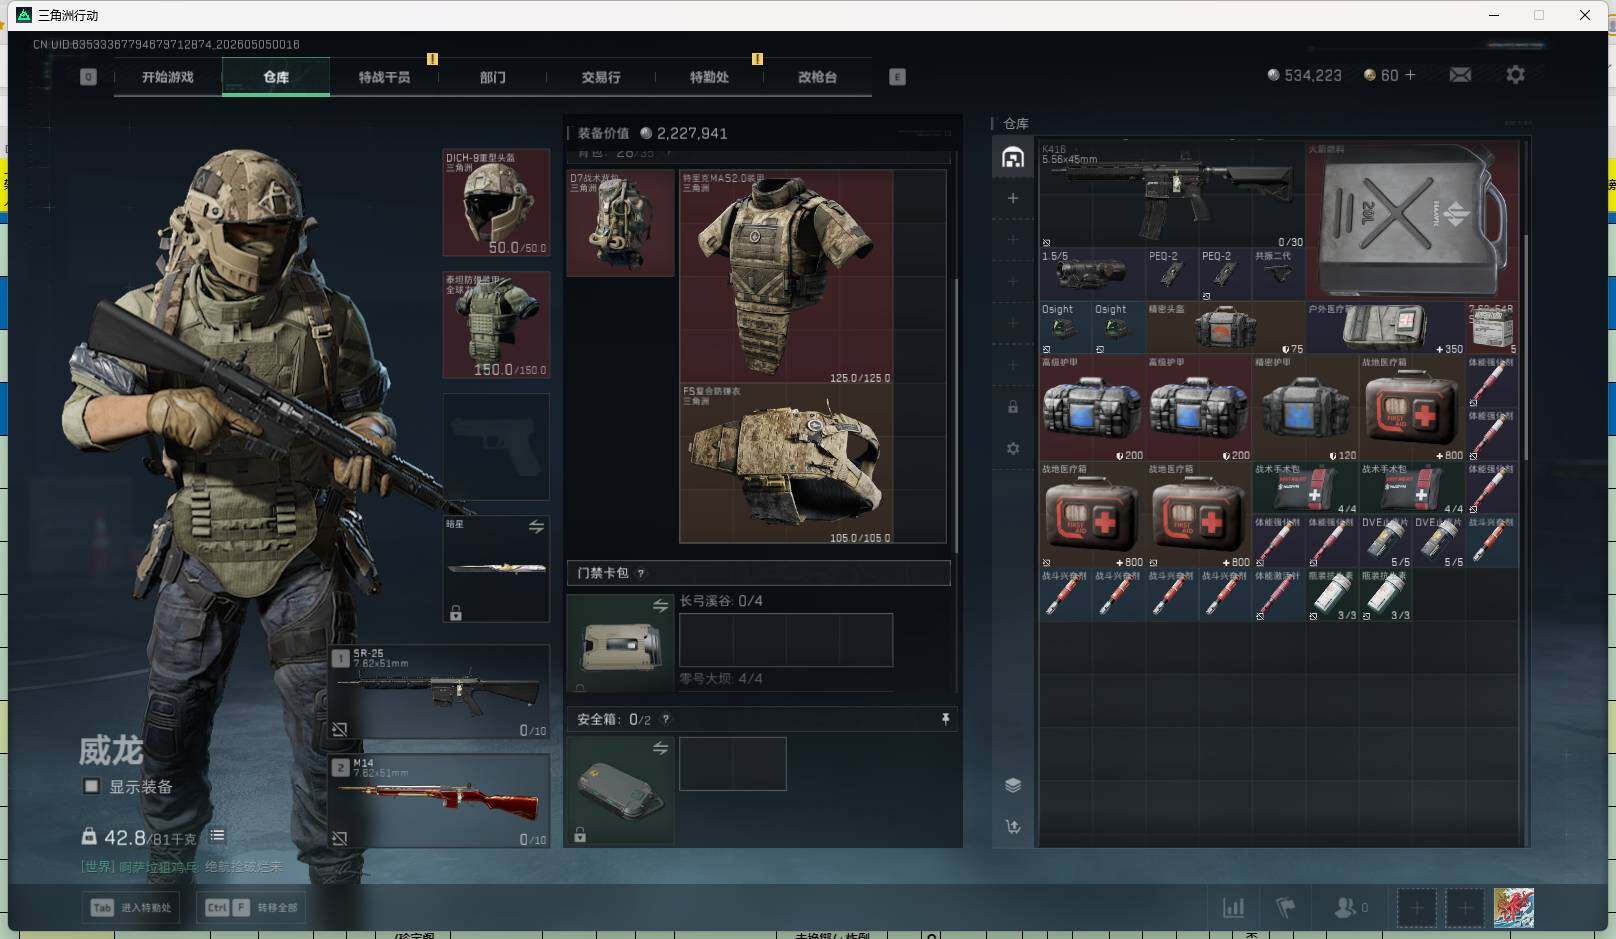This screenshot has width=1616, height=939.
Task: Open the settings gear in top bar
Action: (x=1515, y=75)
